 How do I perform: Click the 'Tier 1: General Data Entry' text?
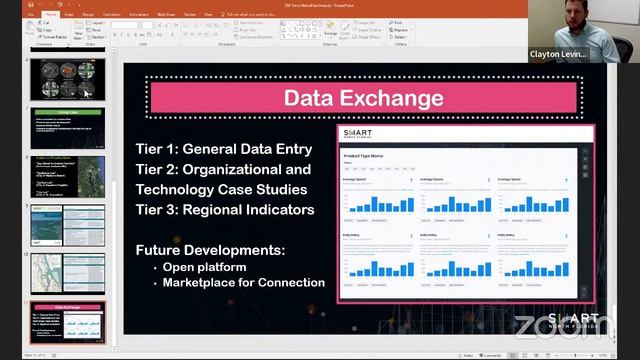pyautogui.click(x=224, y=149)
